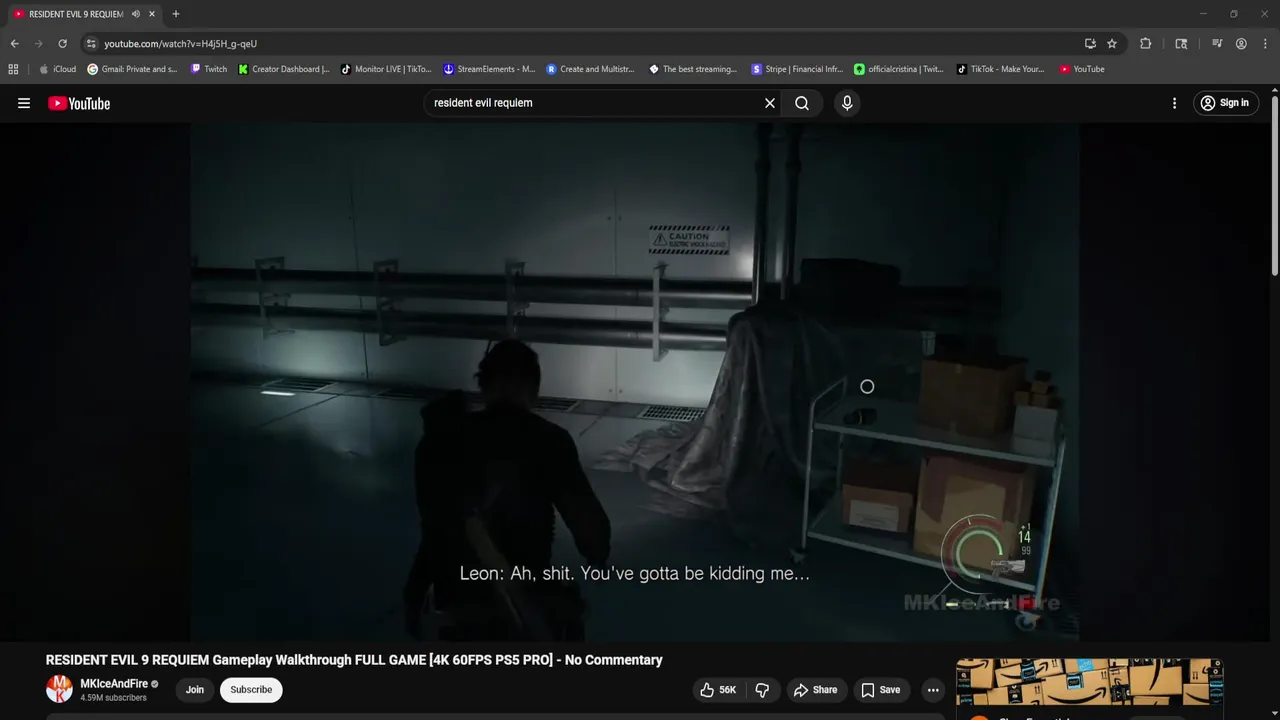Open Chrome profile icon
The image size is (1280, 720).
(x=1241, y=44)
